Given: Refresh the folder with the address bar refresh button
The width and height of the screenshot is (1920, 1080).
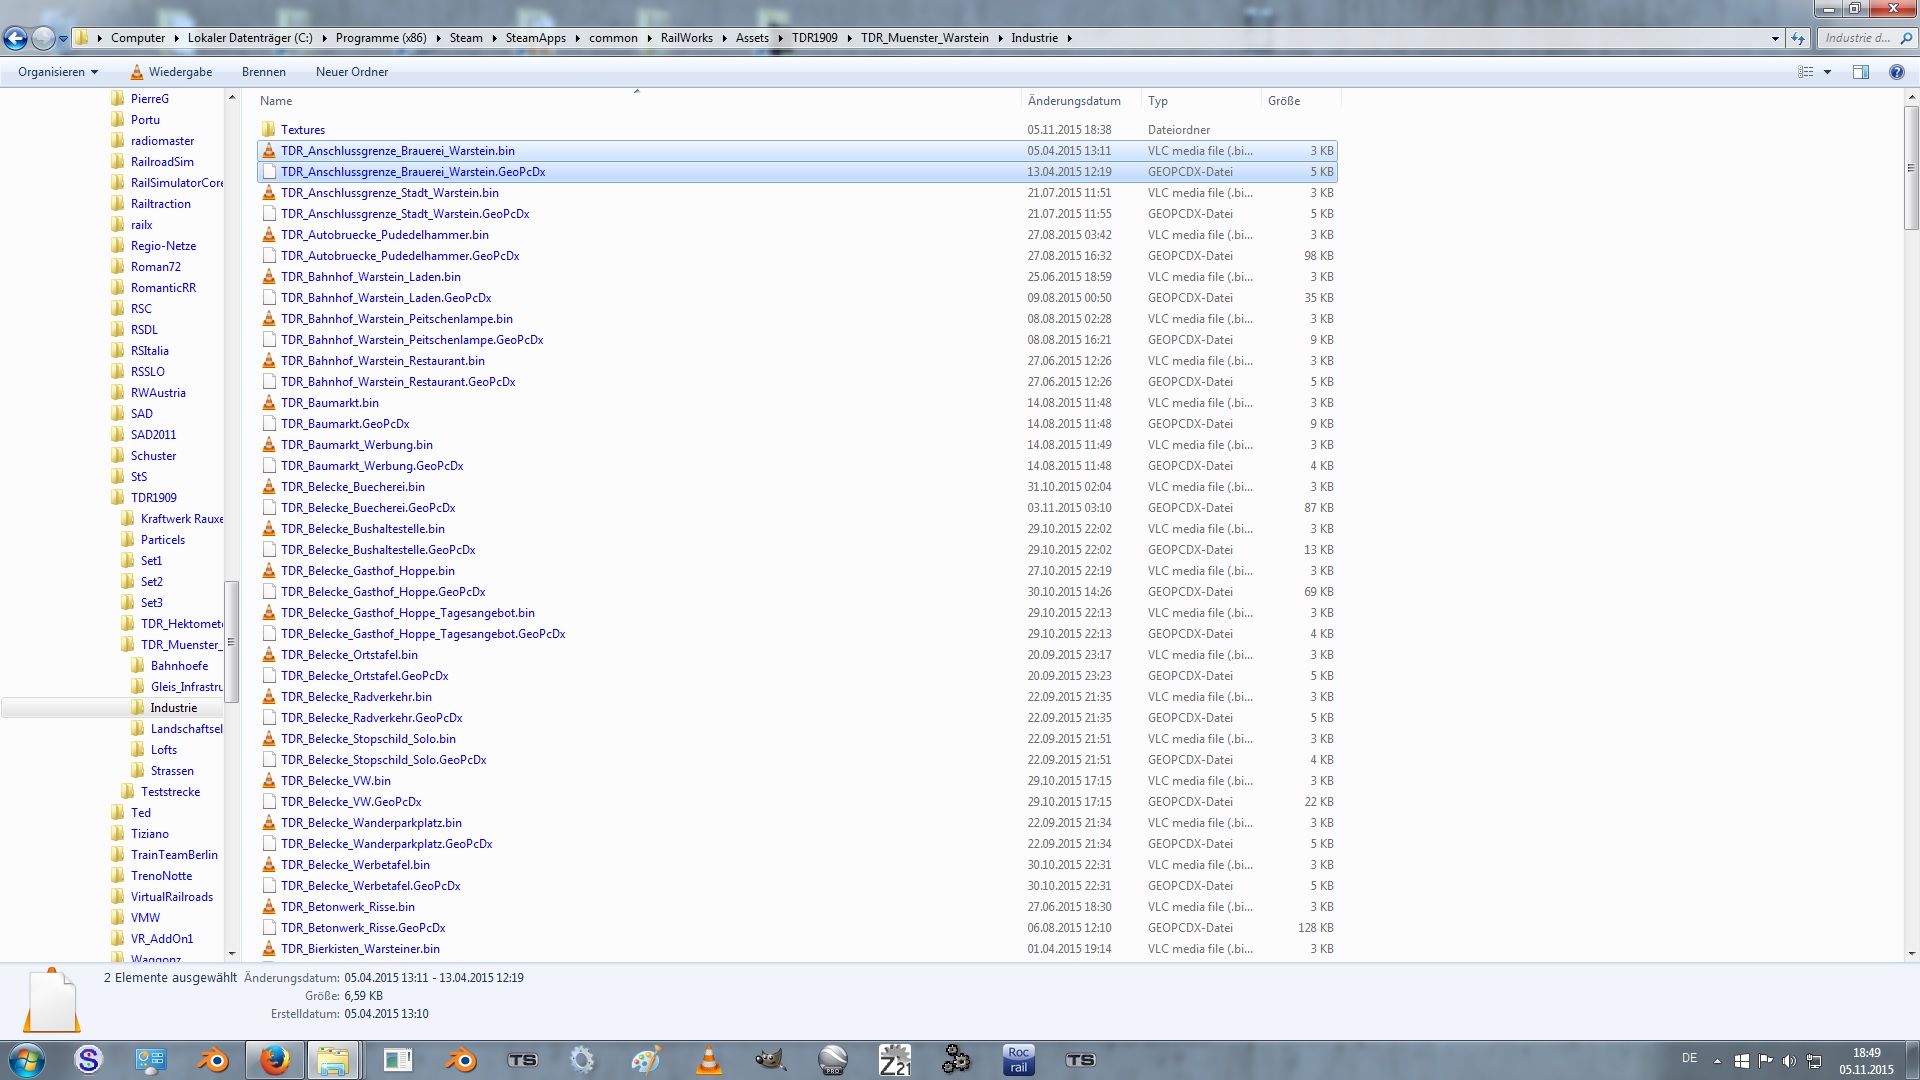Looking at the screenshot, I should pyautogui.click(x=1798, y=38).
